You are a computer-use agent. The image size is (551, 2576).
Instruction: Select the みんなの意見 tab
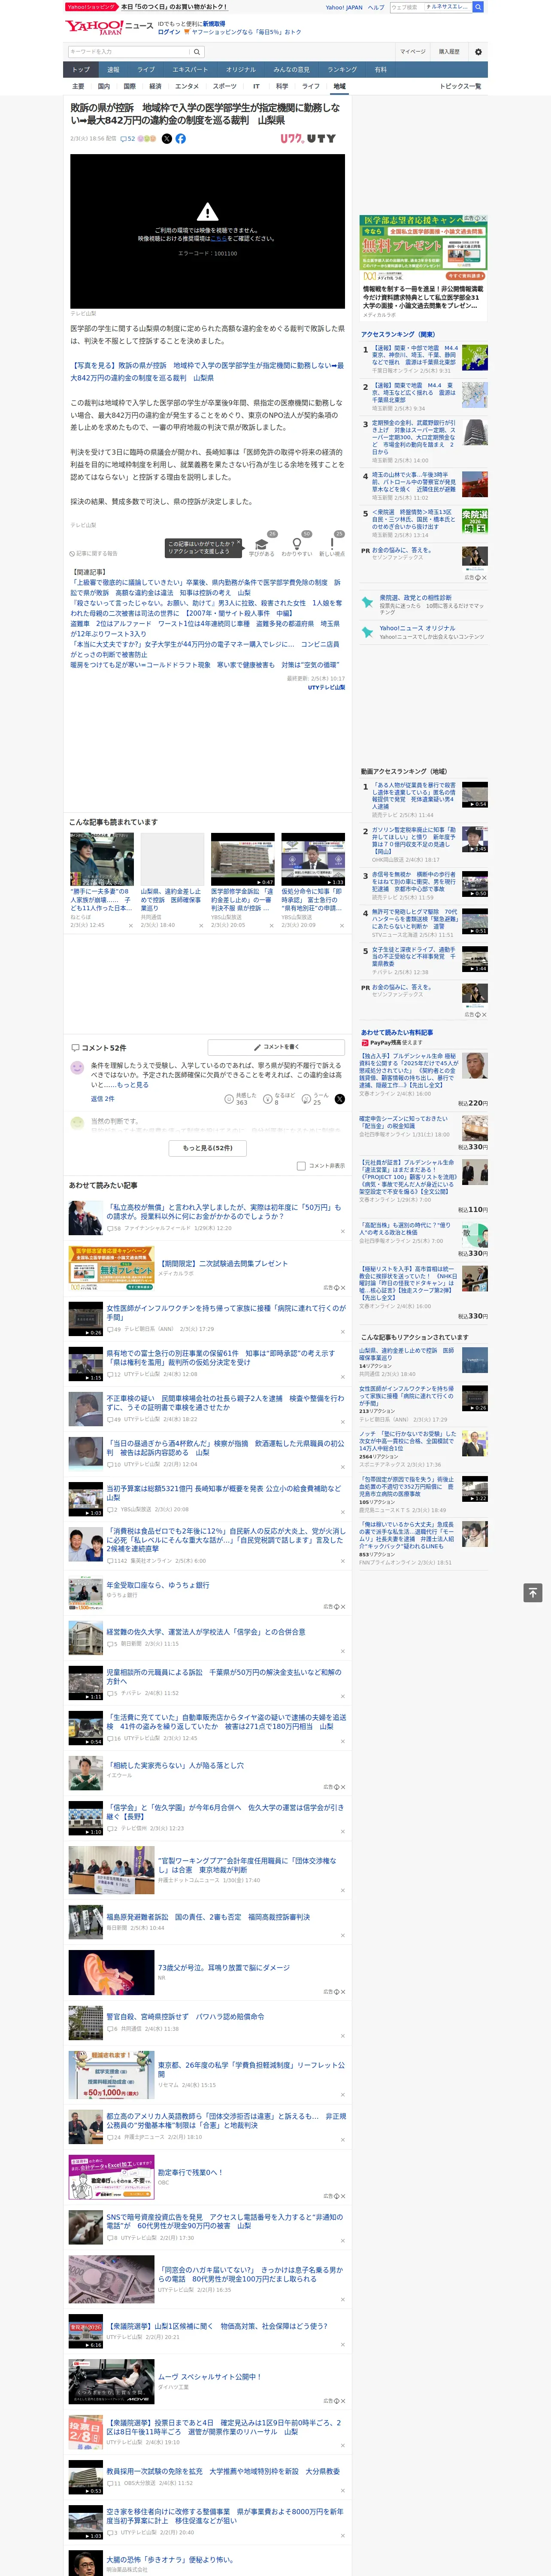[291, 70]
